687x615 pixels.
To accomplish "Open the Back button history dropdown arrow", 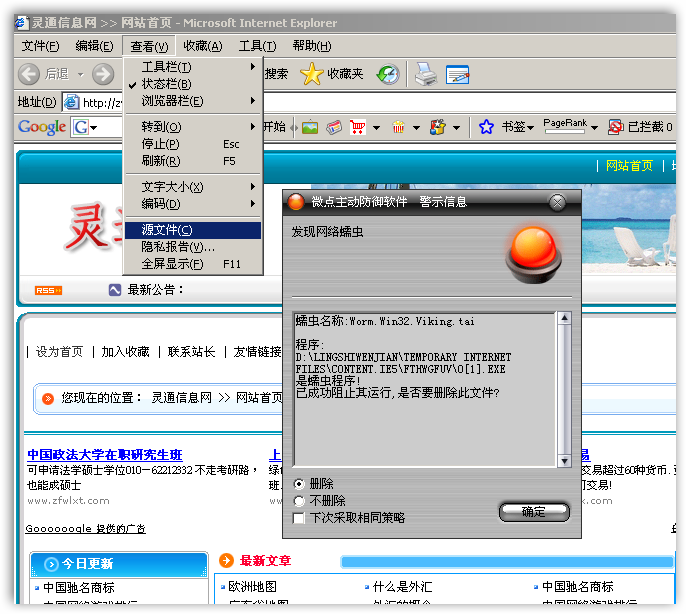I will 81,74.
